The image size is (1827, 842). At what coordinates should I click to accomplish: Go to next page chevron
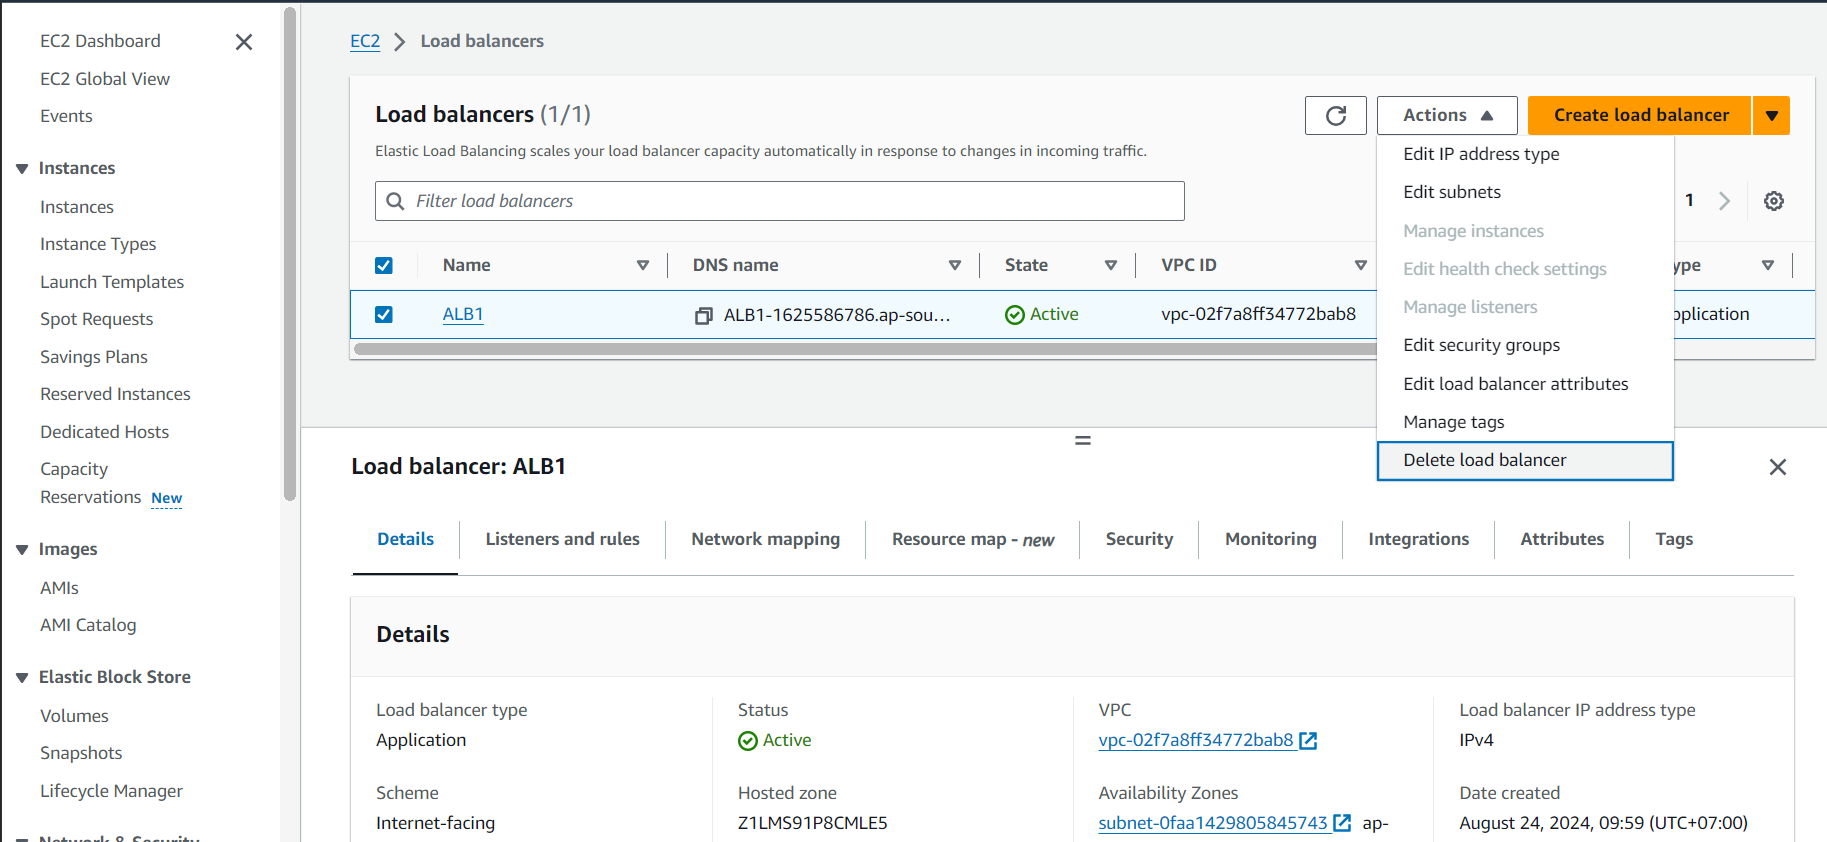[x=1724, y=201]
